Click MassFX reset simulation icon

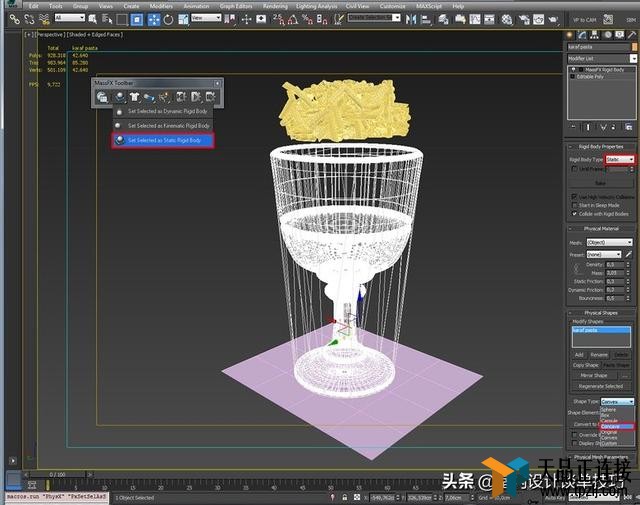coord(181,97)
